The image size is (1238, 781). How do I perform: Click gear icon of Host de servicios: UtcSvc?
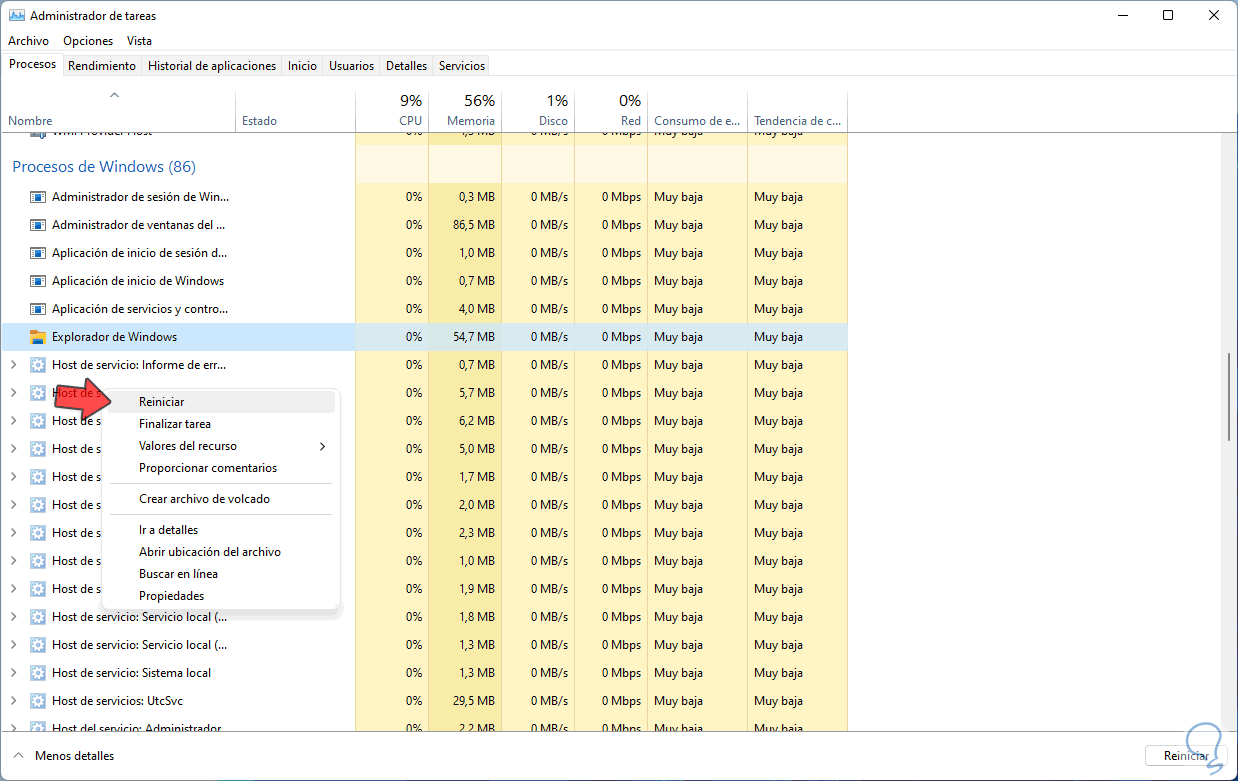click(x=38, y=701)
